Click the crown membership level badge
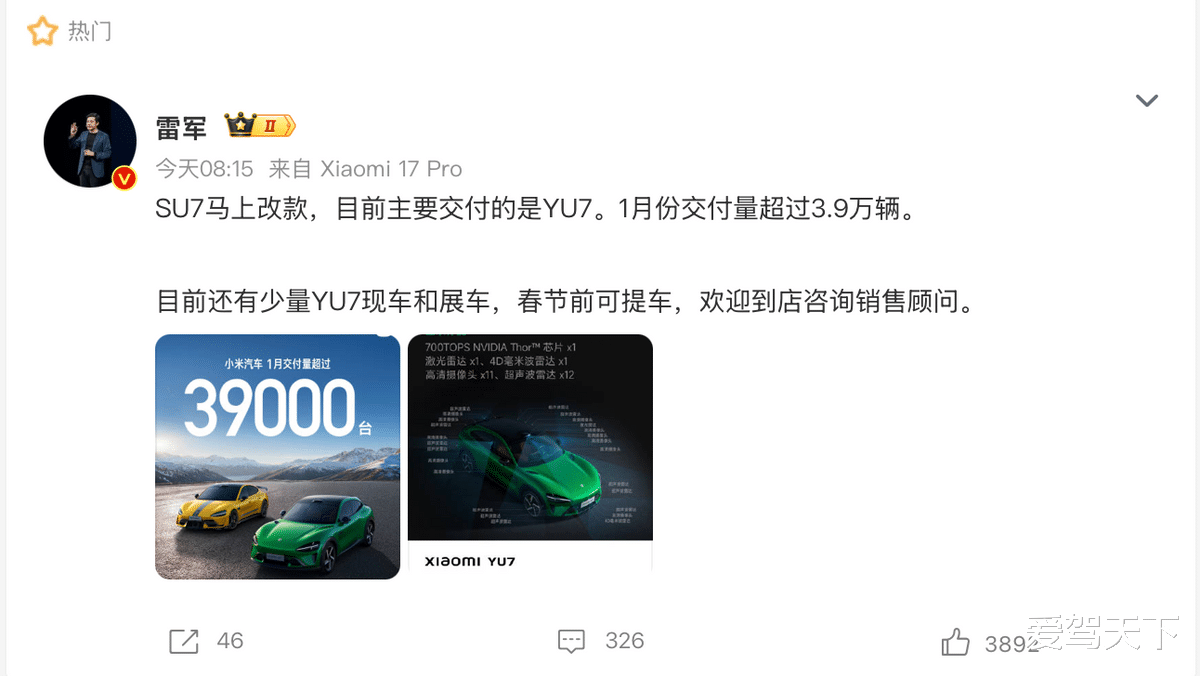Image resolution: width=1200 pixels, height=676 pixels. [260, 126]
